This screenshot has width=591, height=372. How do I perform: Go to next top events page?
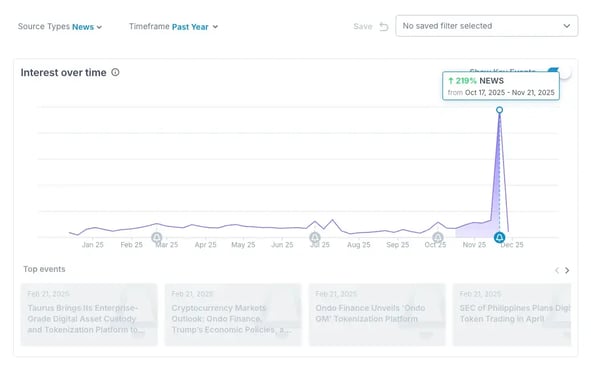pos(567,270)
